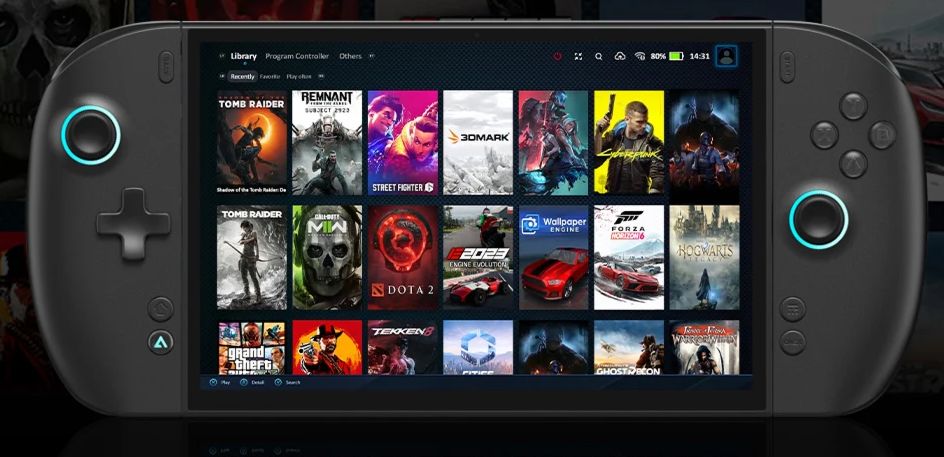Viewport: 944px width, 457px height.
Task: Open the red cowboy gunslinger tile
Action: pyautogui.click(x=327, y=347)
